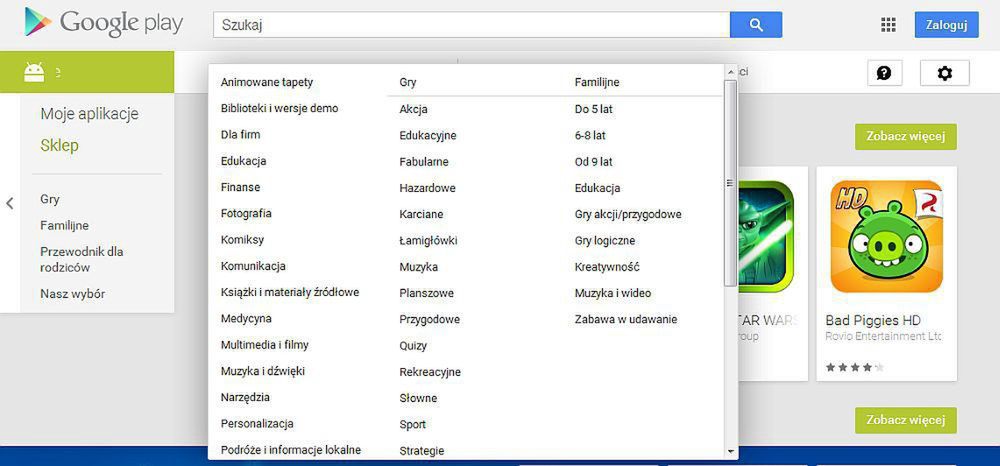Select Dla firm category
Viewport: 1000px width, 466px height.
[240, 135]
